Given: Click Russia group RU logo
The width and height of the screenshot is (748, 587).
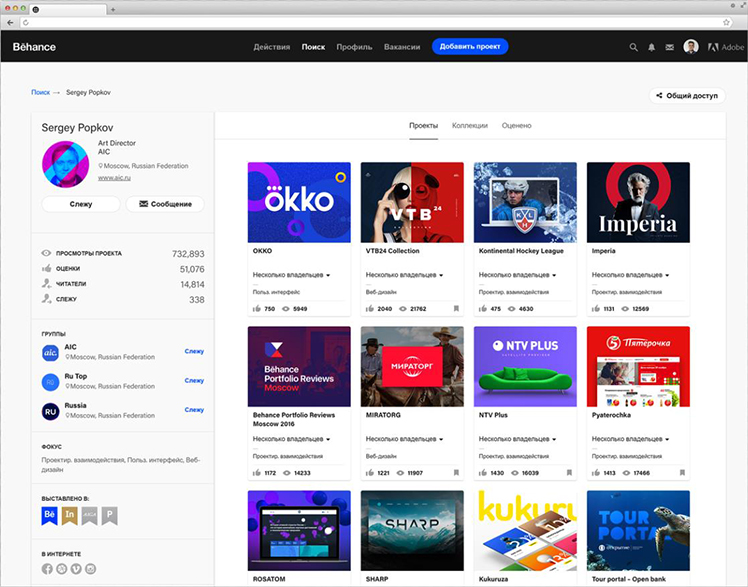Looking at the screenshot, I should (x=51, y=412).
